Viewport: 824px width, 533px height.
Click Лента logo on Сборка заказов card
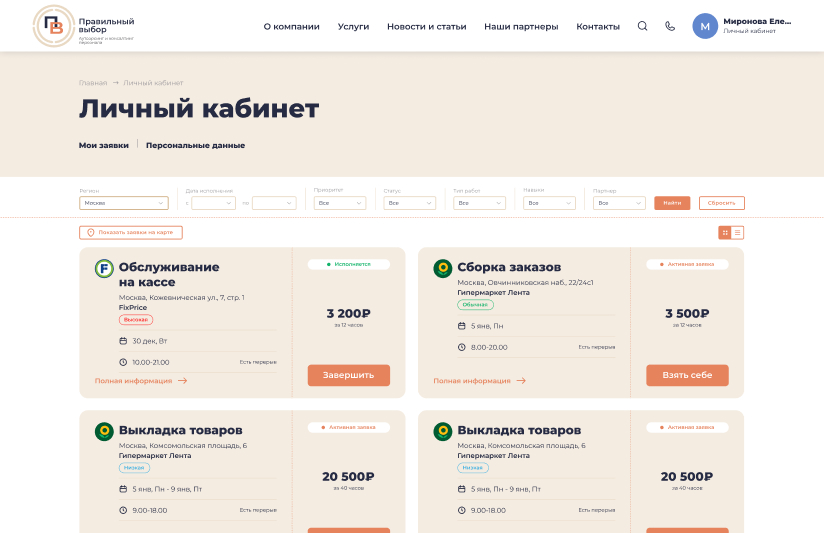[442, 268]
